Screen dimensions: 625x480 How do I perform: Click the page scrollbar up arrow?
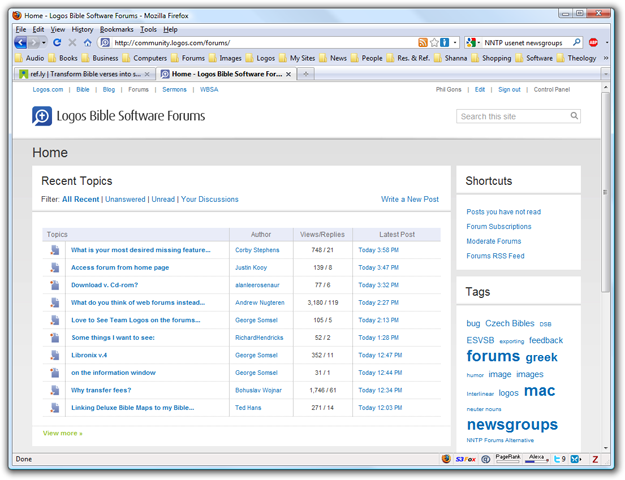click(605, 87)
